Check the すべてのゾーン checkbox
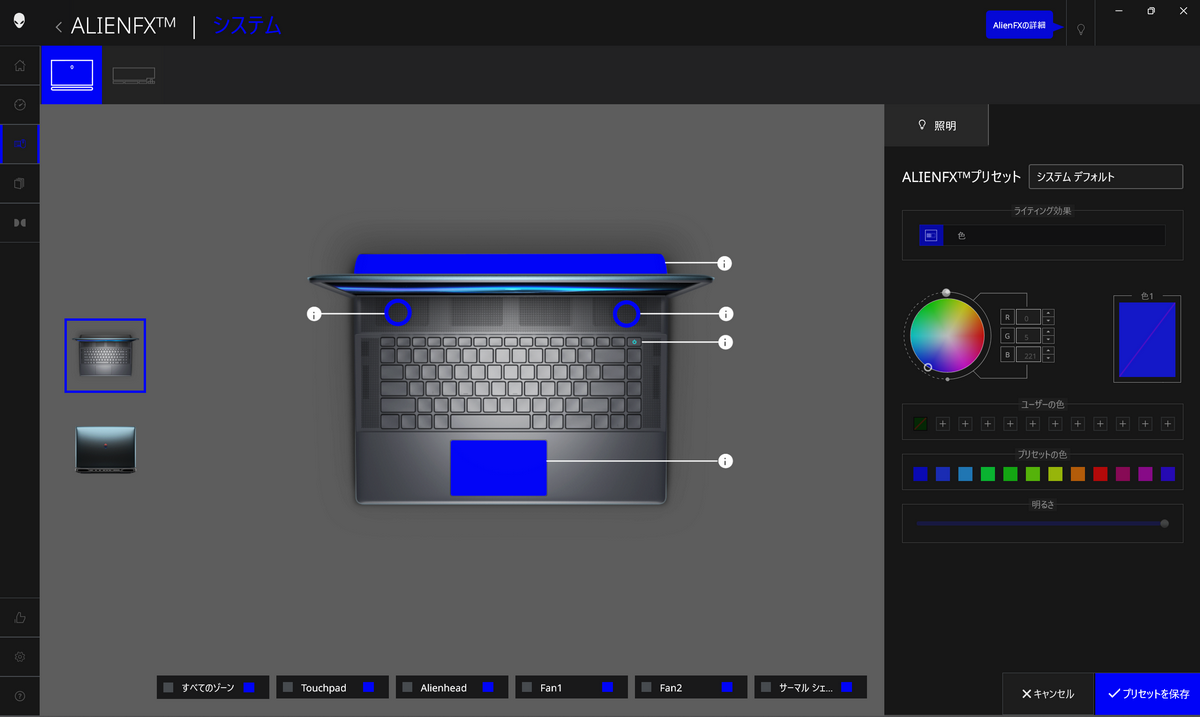This screenshot has height=717, width=1200. point(168,688)
